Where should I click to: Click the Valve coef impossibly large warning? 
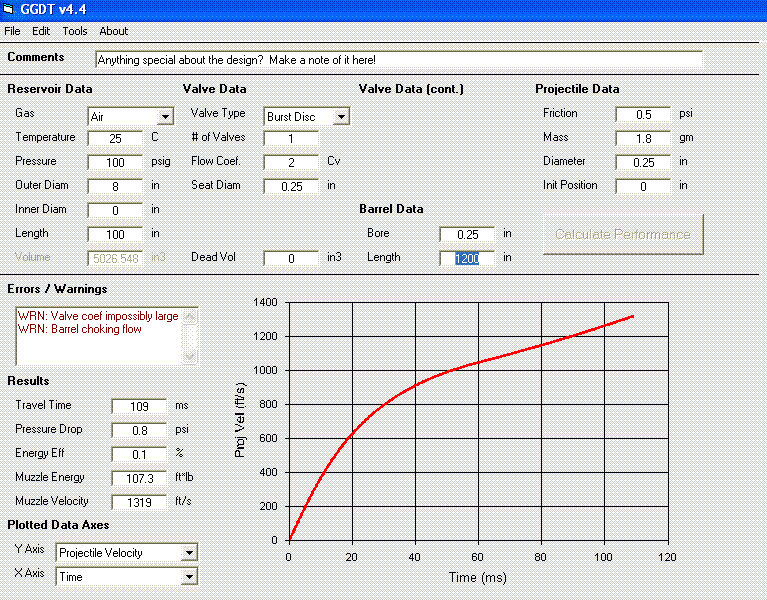click(98, 316)
